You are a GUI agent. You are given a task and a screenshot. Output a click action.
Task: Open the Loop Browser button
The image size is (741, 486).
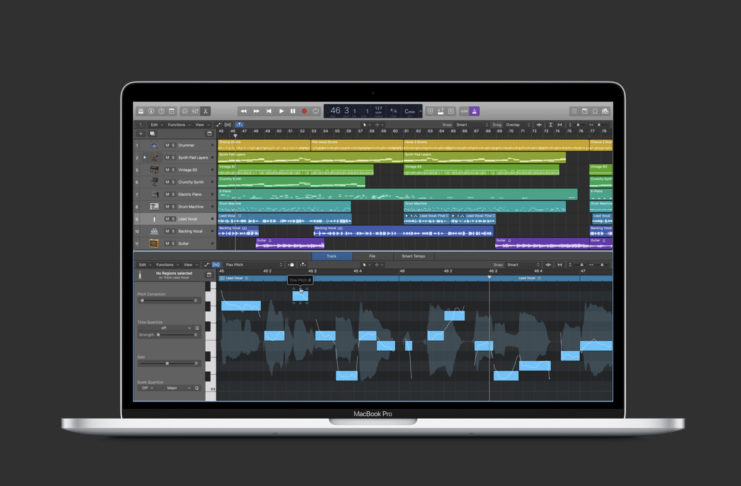pyautogui.click(x=595, y=111)
